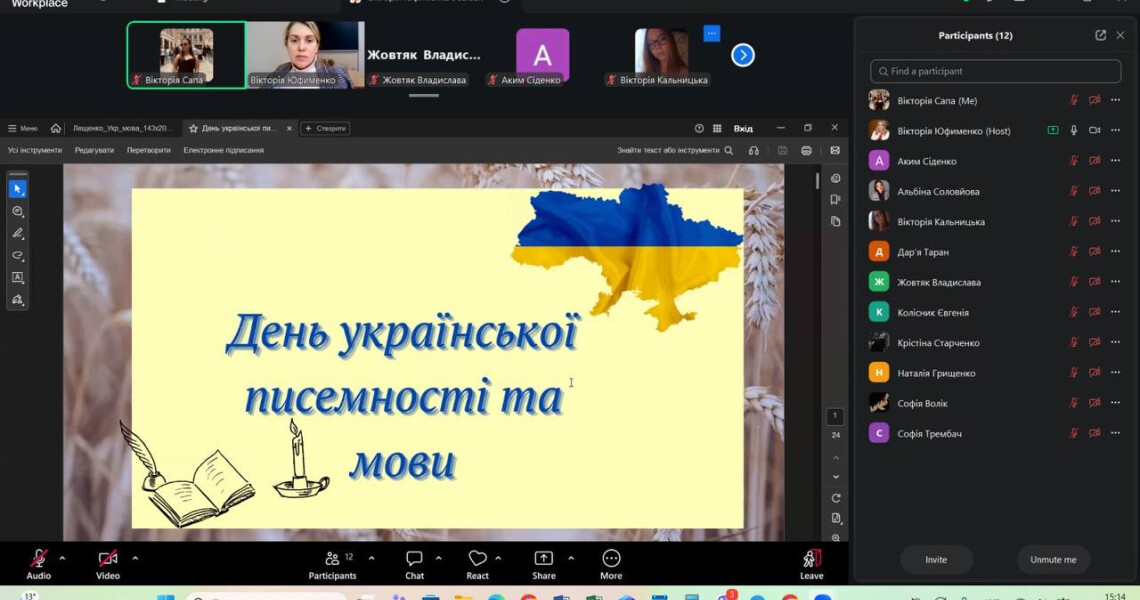Viewport: 1140px width, 600px height.
Task: Select the highlighter pen tool
Action: pyautogui.click(x=18, y=233)
